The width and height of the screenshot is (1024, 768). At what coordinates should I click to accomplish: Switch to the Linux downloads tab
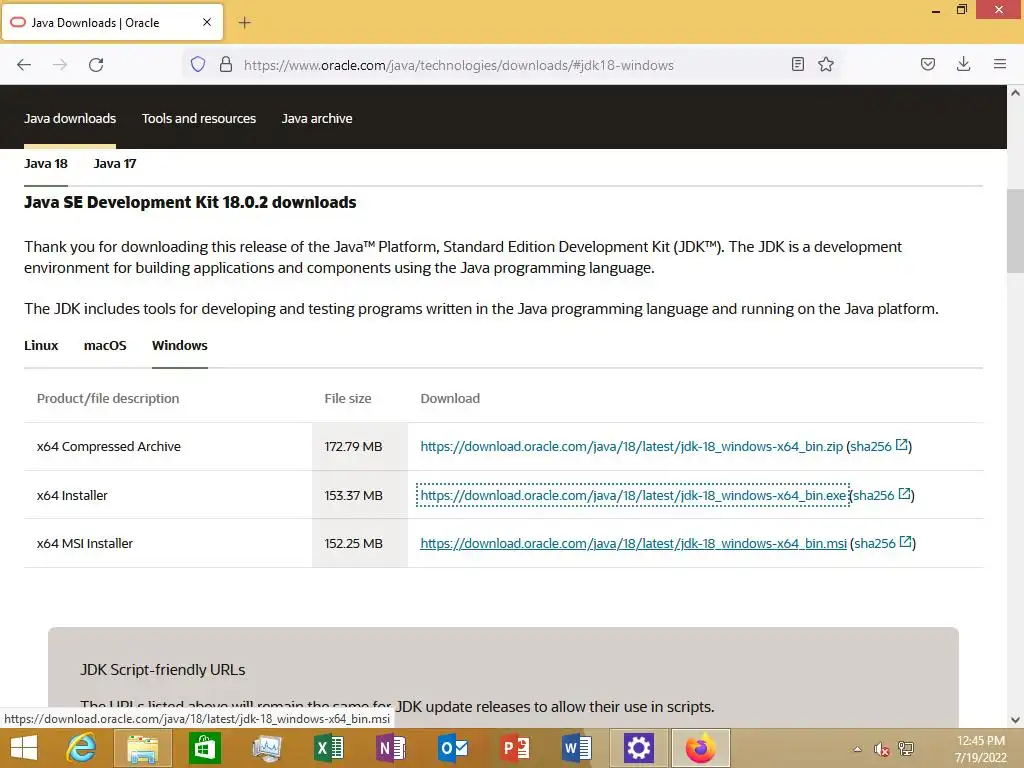(x=41, y=345)
